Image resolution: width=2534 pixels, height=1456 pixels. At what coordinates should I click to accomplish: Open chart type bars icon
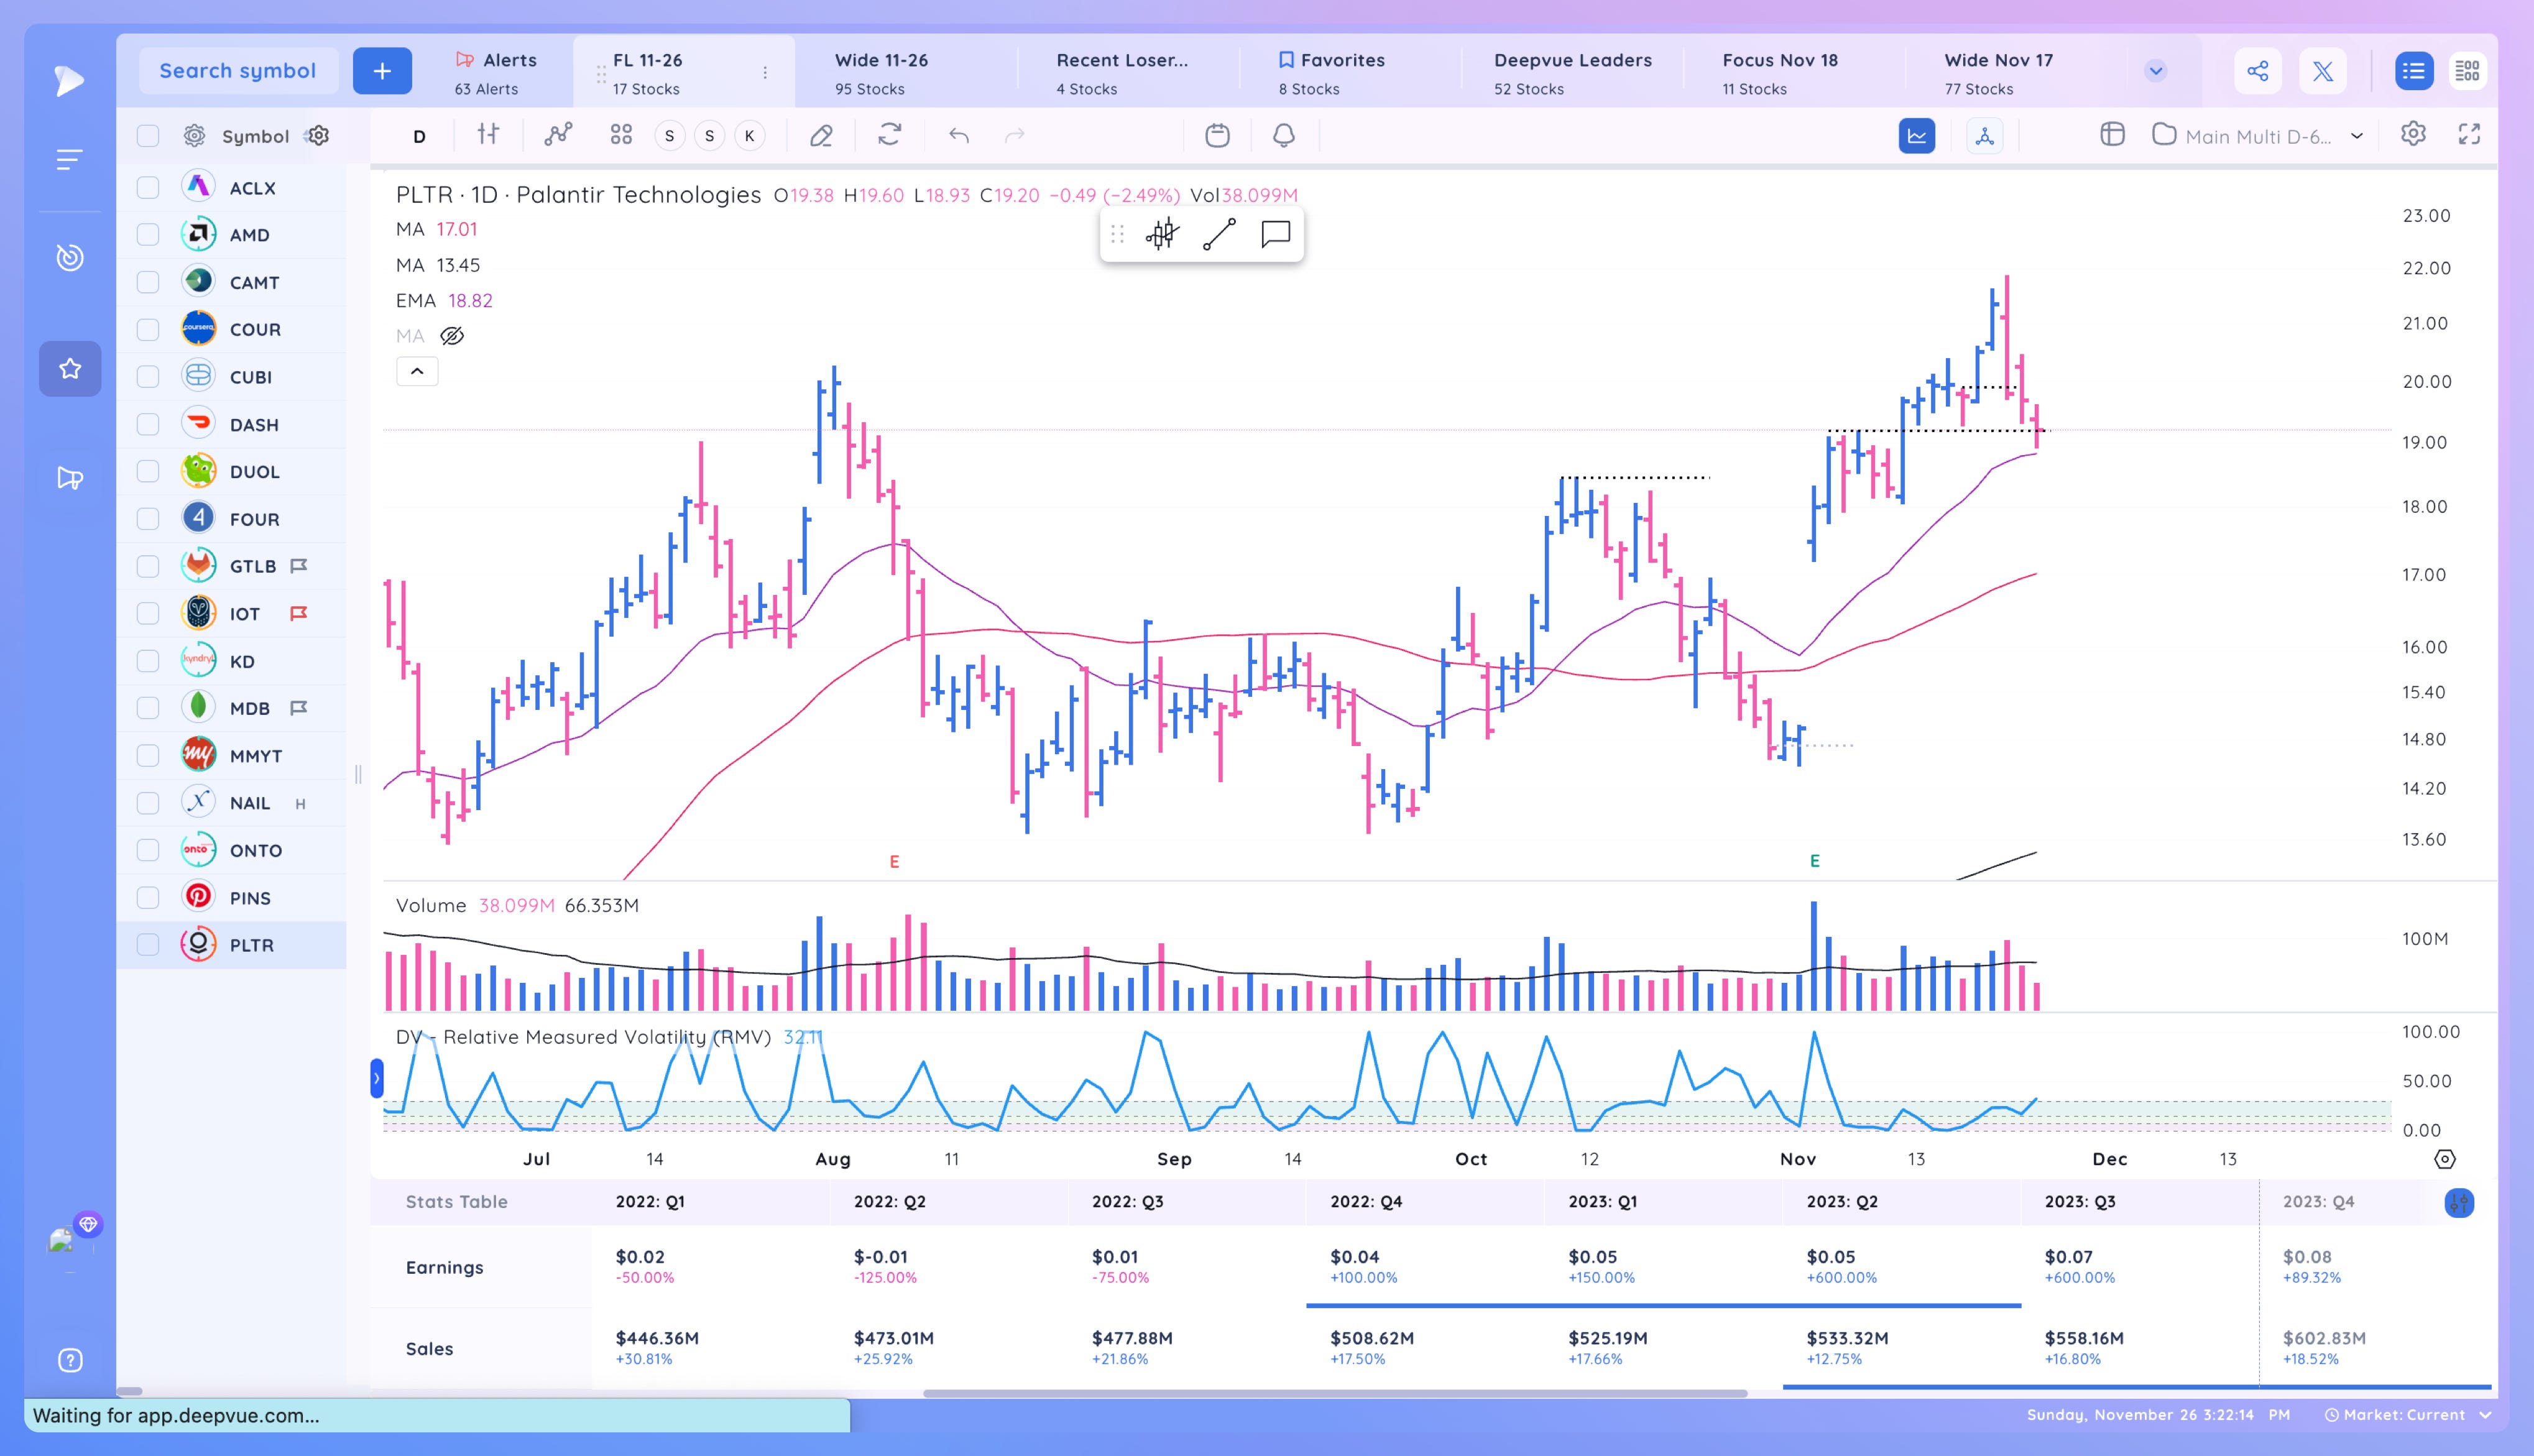click(x=488, y=134)
